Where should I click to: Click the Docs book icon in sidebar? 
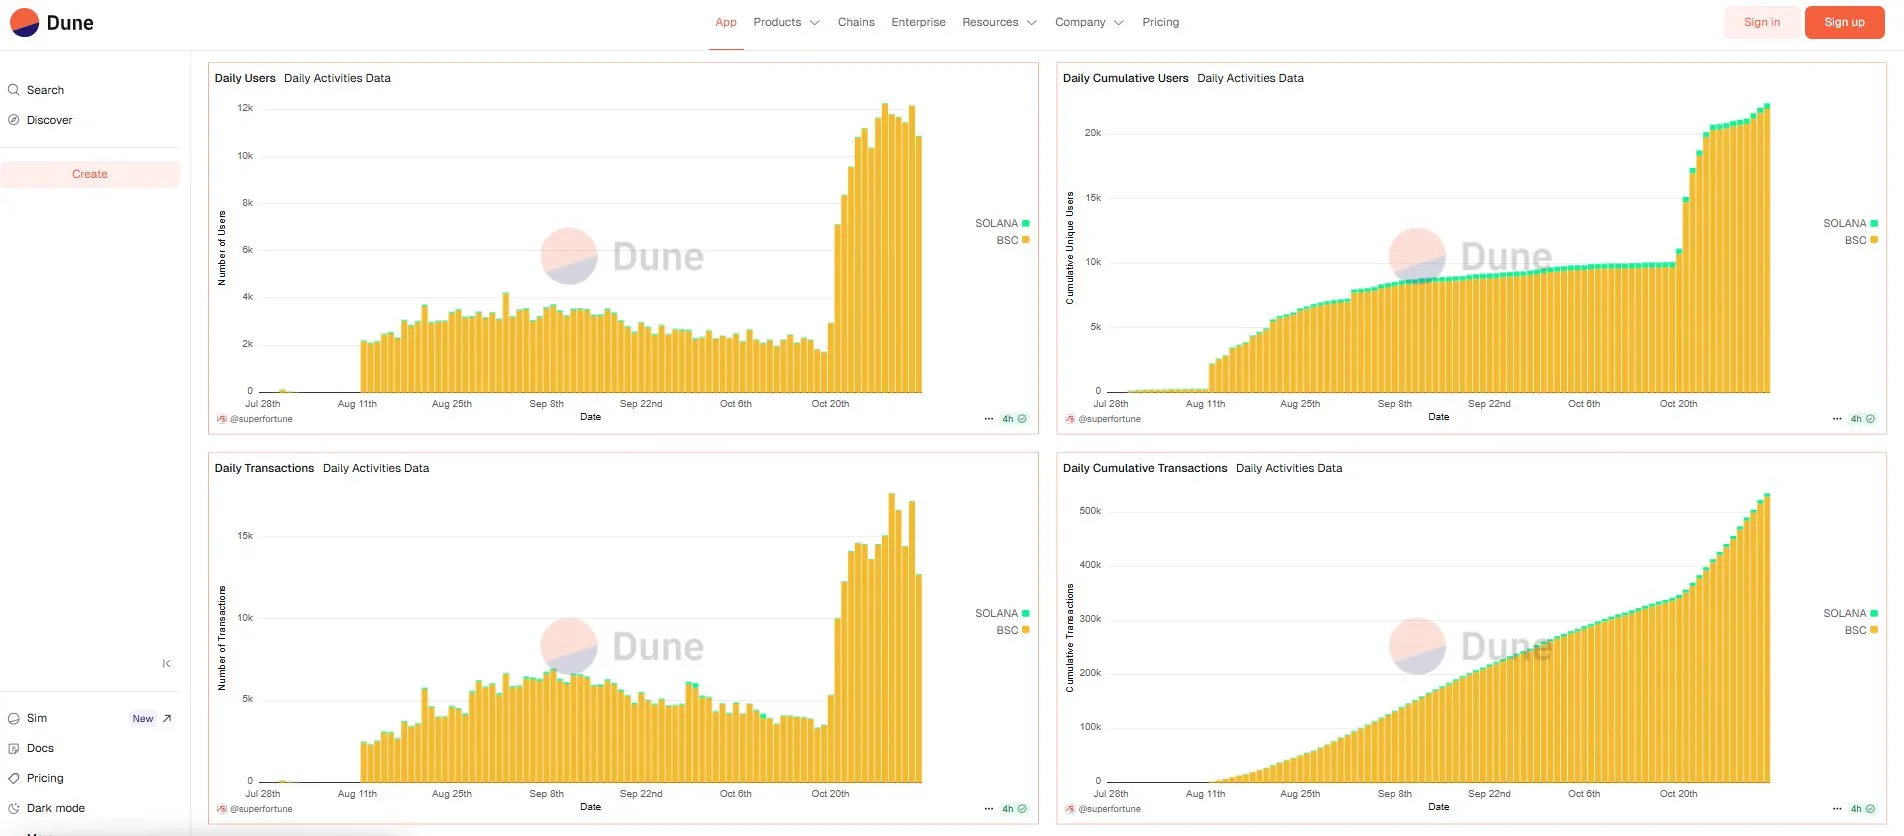coord(14,749)
